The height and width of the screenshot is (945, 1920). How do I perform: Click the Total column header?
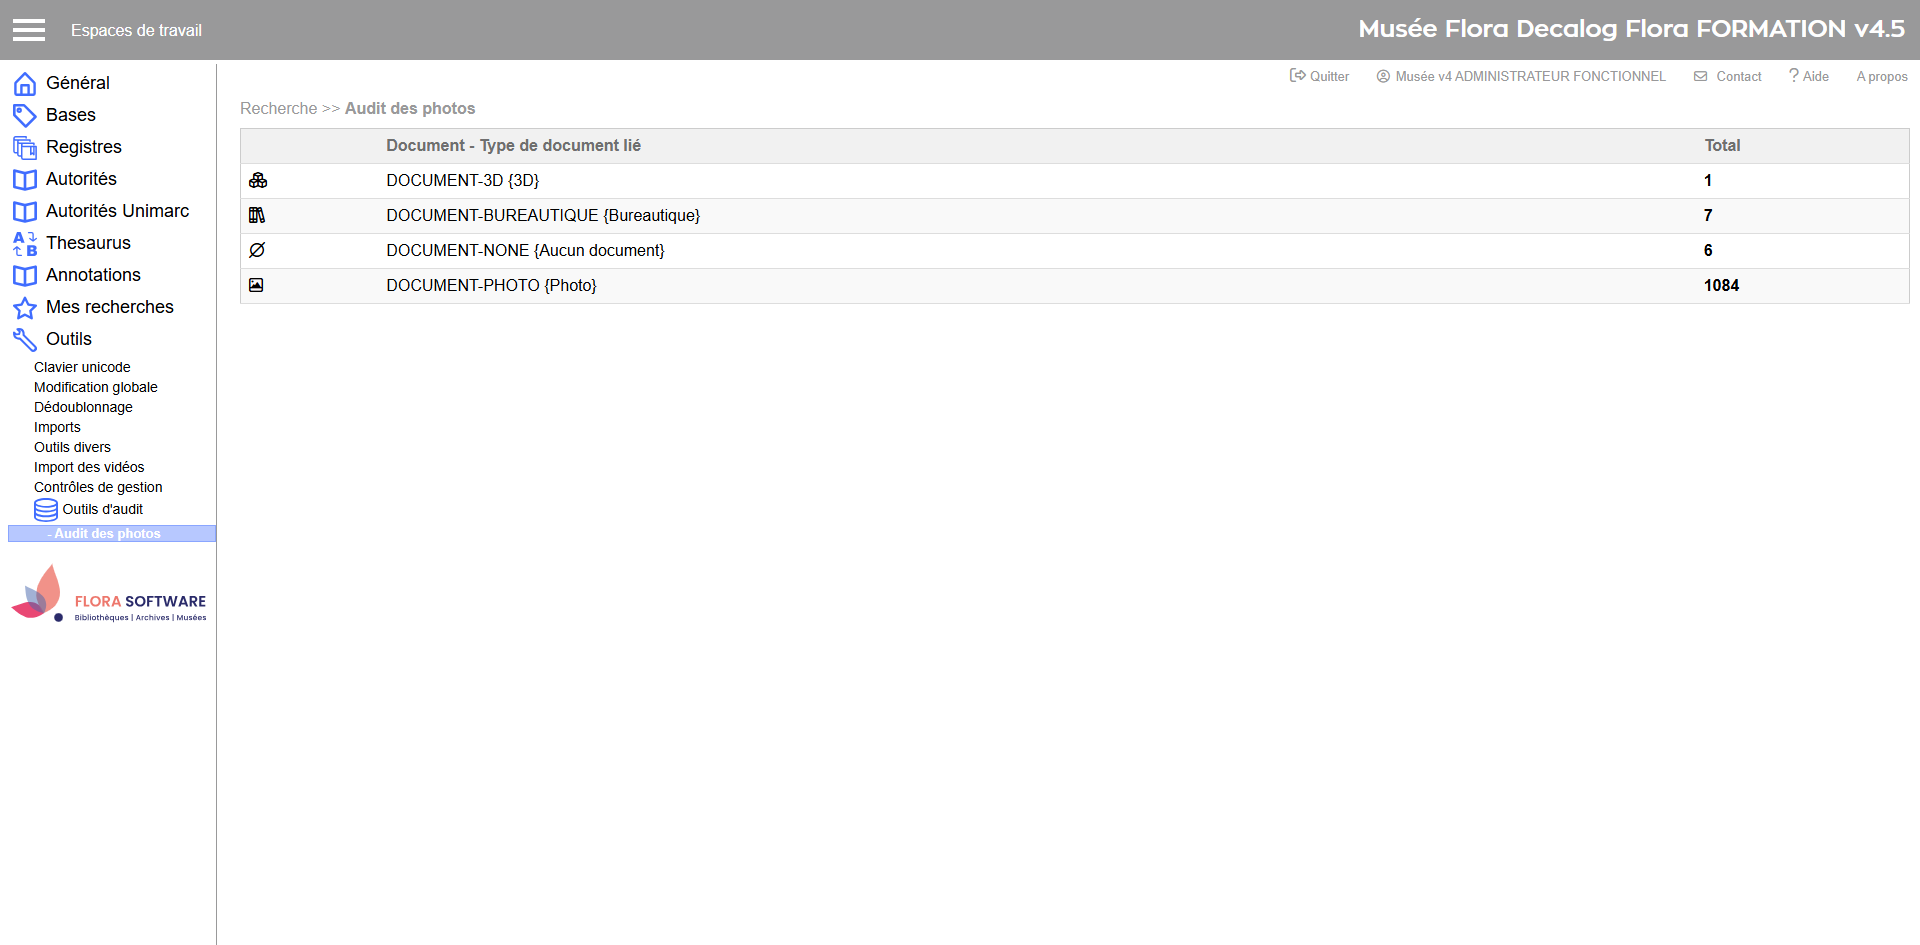pyautogui.click(x=1722, y=145)
